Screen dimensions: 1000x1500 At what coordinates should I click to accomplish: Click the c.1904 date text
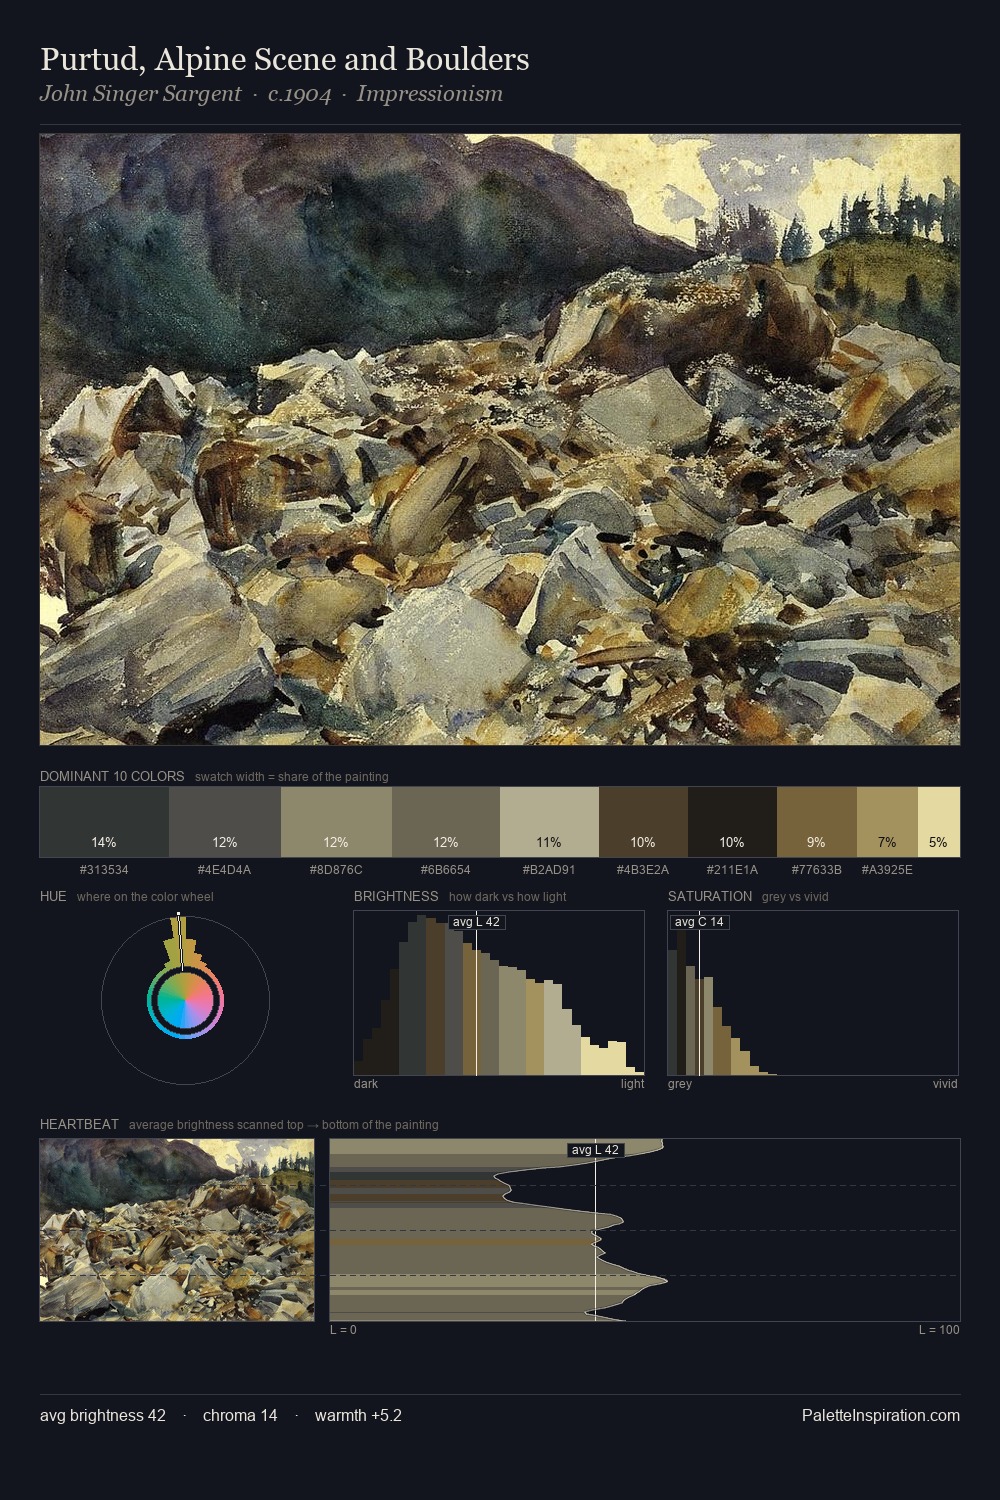299,94
